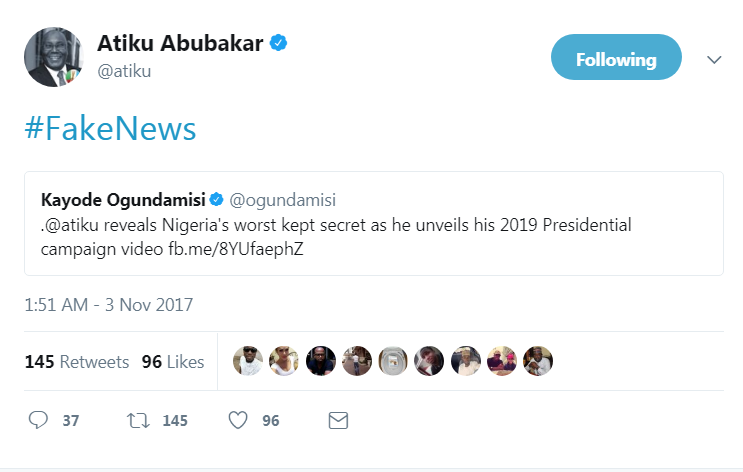Click the last liker avatar in row
This screenshot has height=472, width=743.
pos(537,361)
